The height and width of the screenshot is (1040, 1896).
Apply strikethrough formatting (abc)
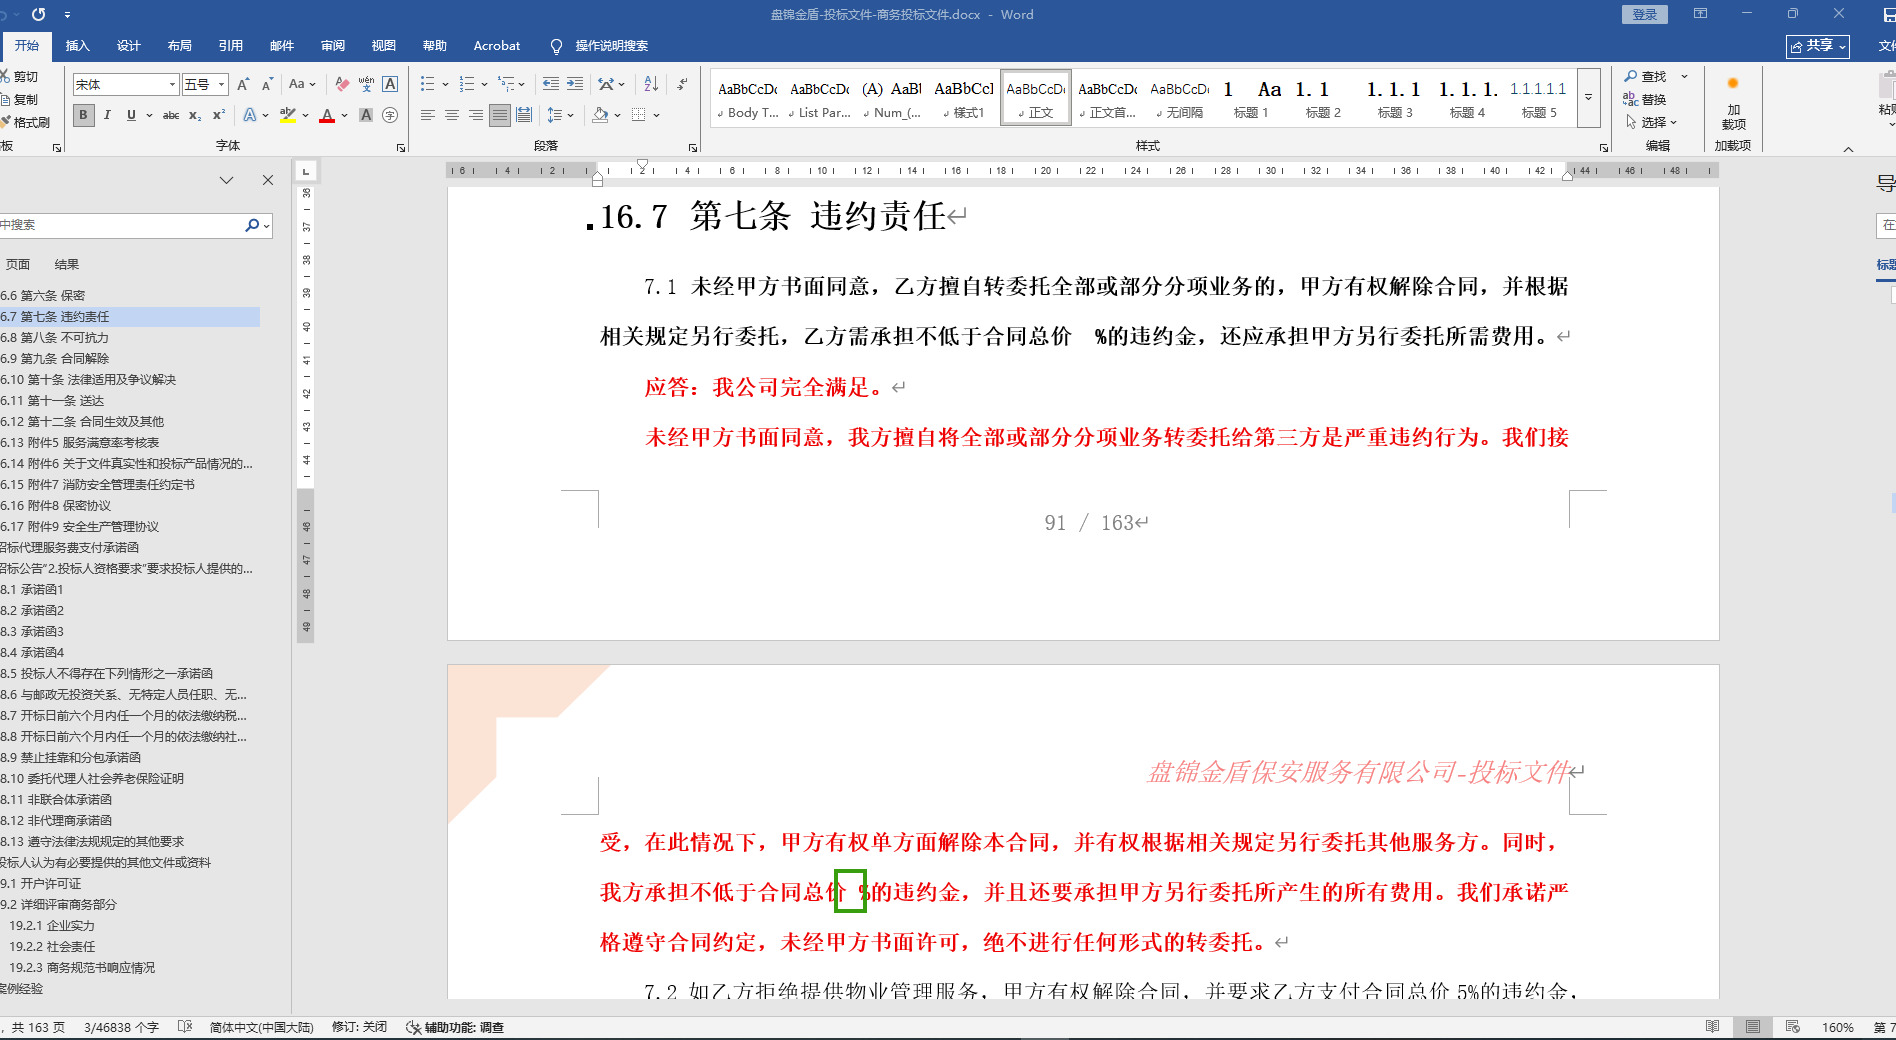[171, 116]
